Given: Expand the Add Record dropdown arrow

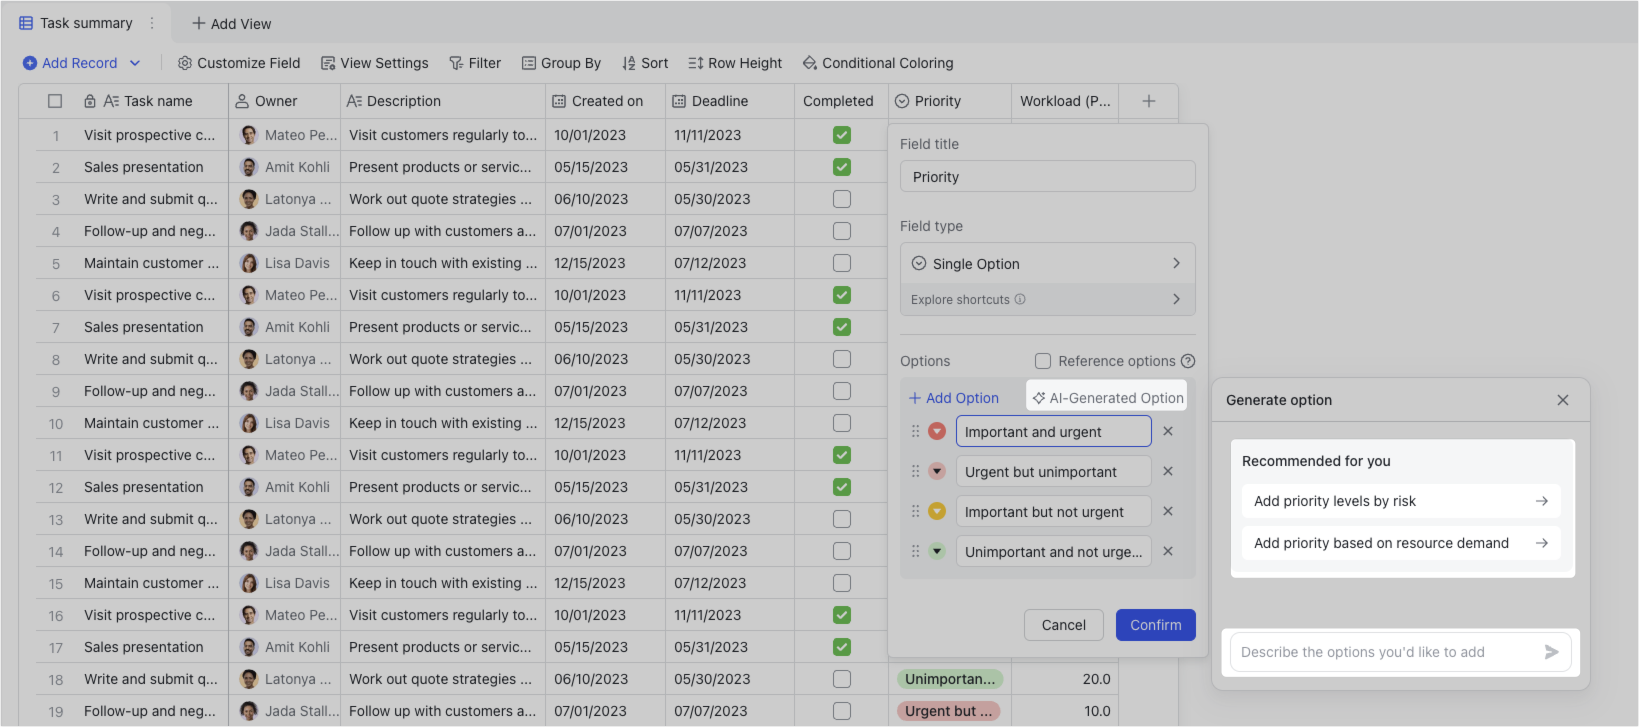Looking at the screenshot, I should click(135, 63).
